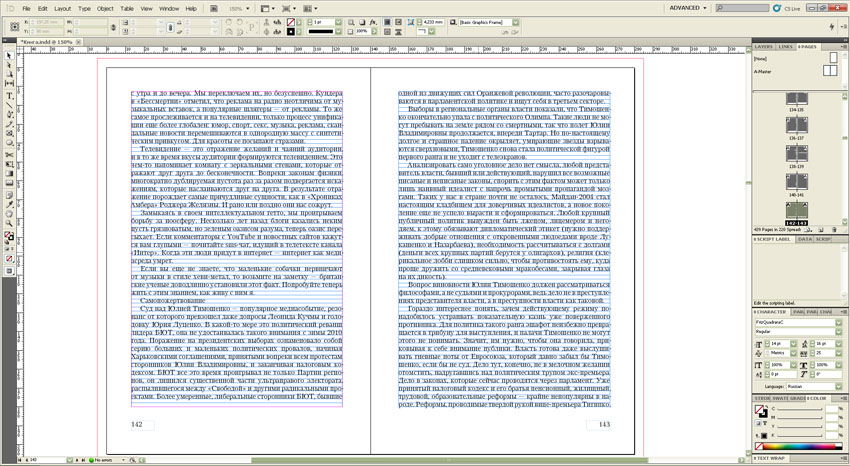Open font family FrizQuadrataC dropdown
This screenshot has height=466, width=850.
tap(839, 322)
